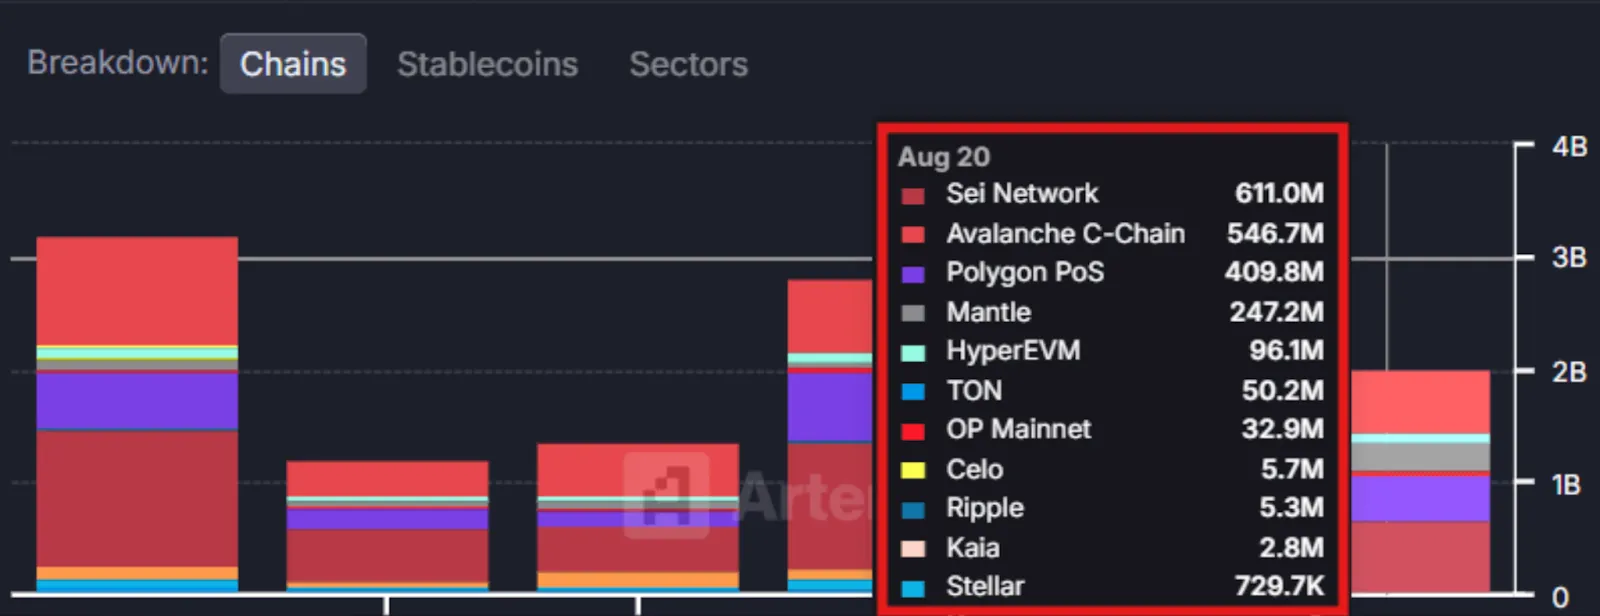Click the gray Mantle legend swatch
Image resolution: width=1600 pixels, height=616 pixels.
(913, 313)
